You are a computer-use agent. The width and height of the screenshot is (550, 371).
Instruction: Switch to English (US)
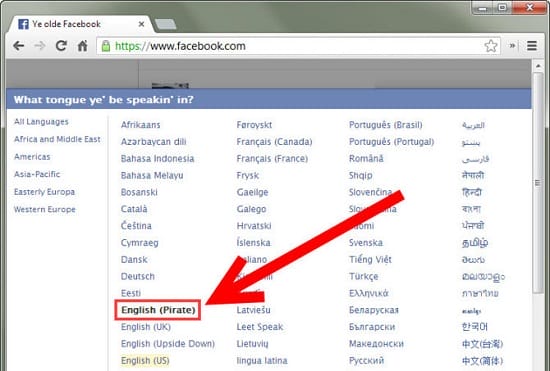145,360
